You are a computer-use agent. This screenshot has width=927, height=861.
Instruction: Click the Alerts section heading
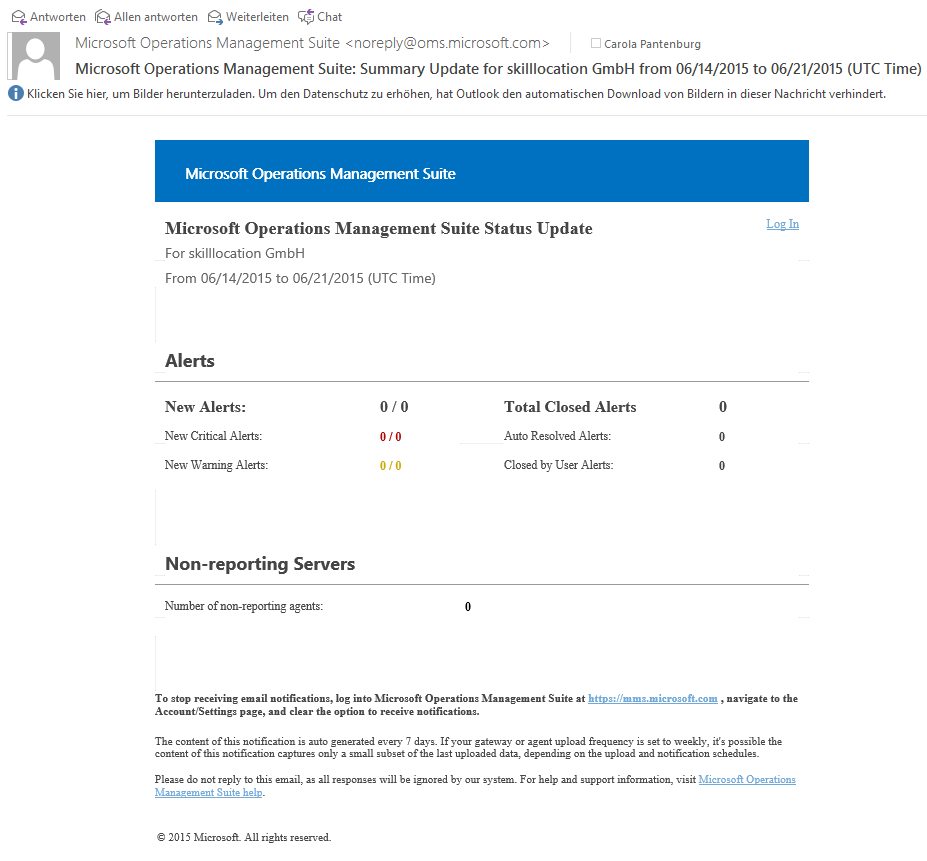190,361
